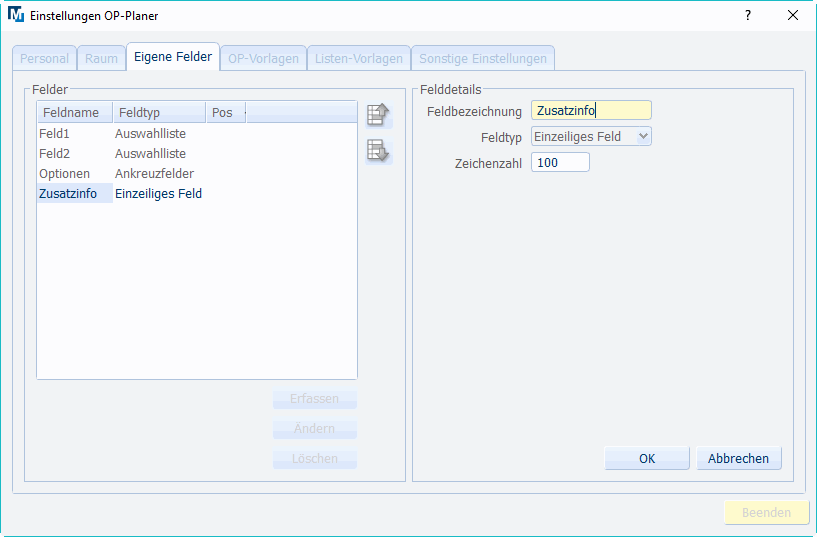Click the Erfassen button
Image resolution: width=817 pixels, height=537 pixels.
(315, 399)
